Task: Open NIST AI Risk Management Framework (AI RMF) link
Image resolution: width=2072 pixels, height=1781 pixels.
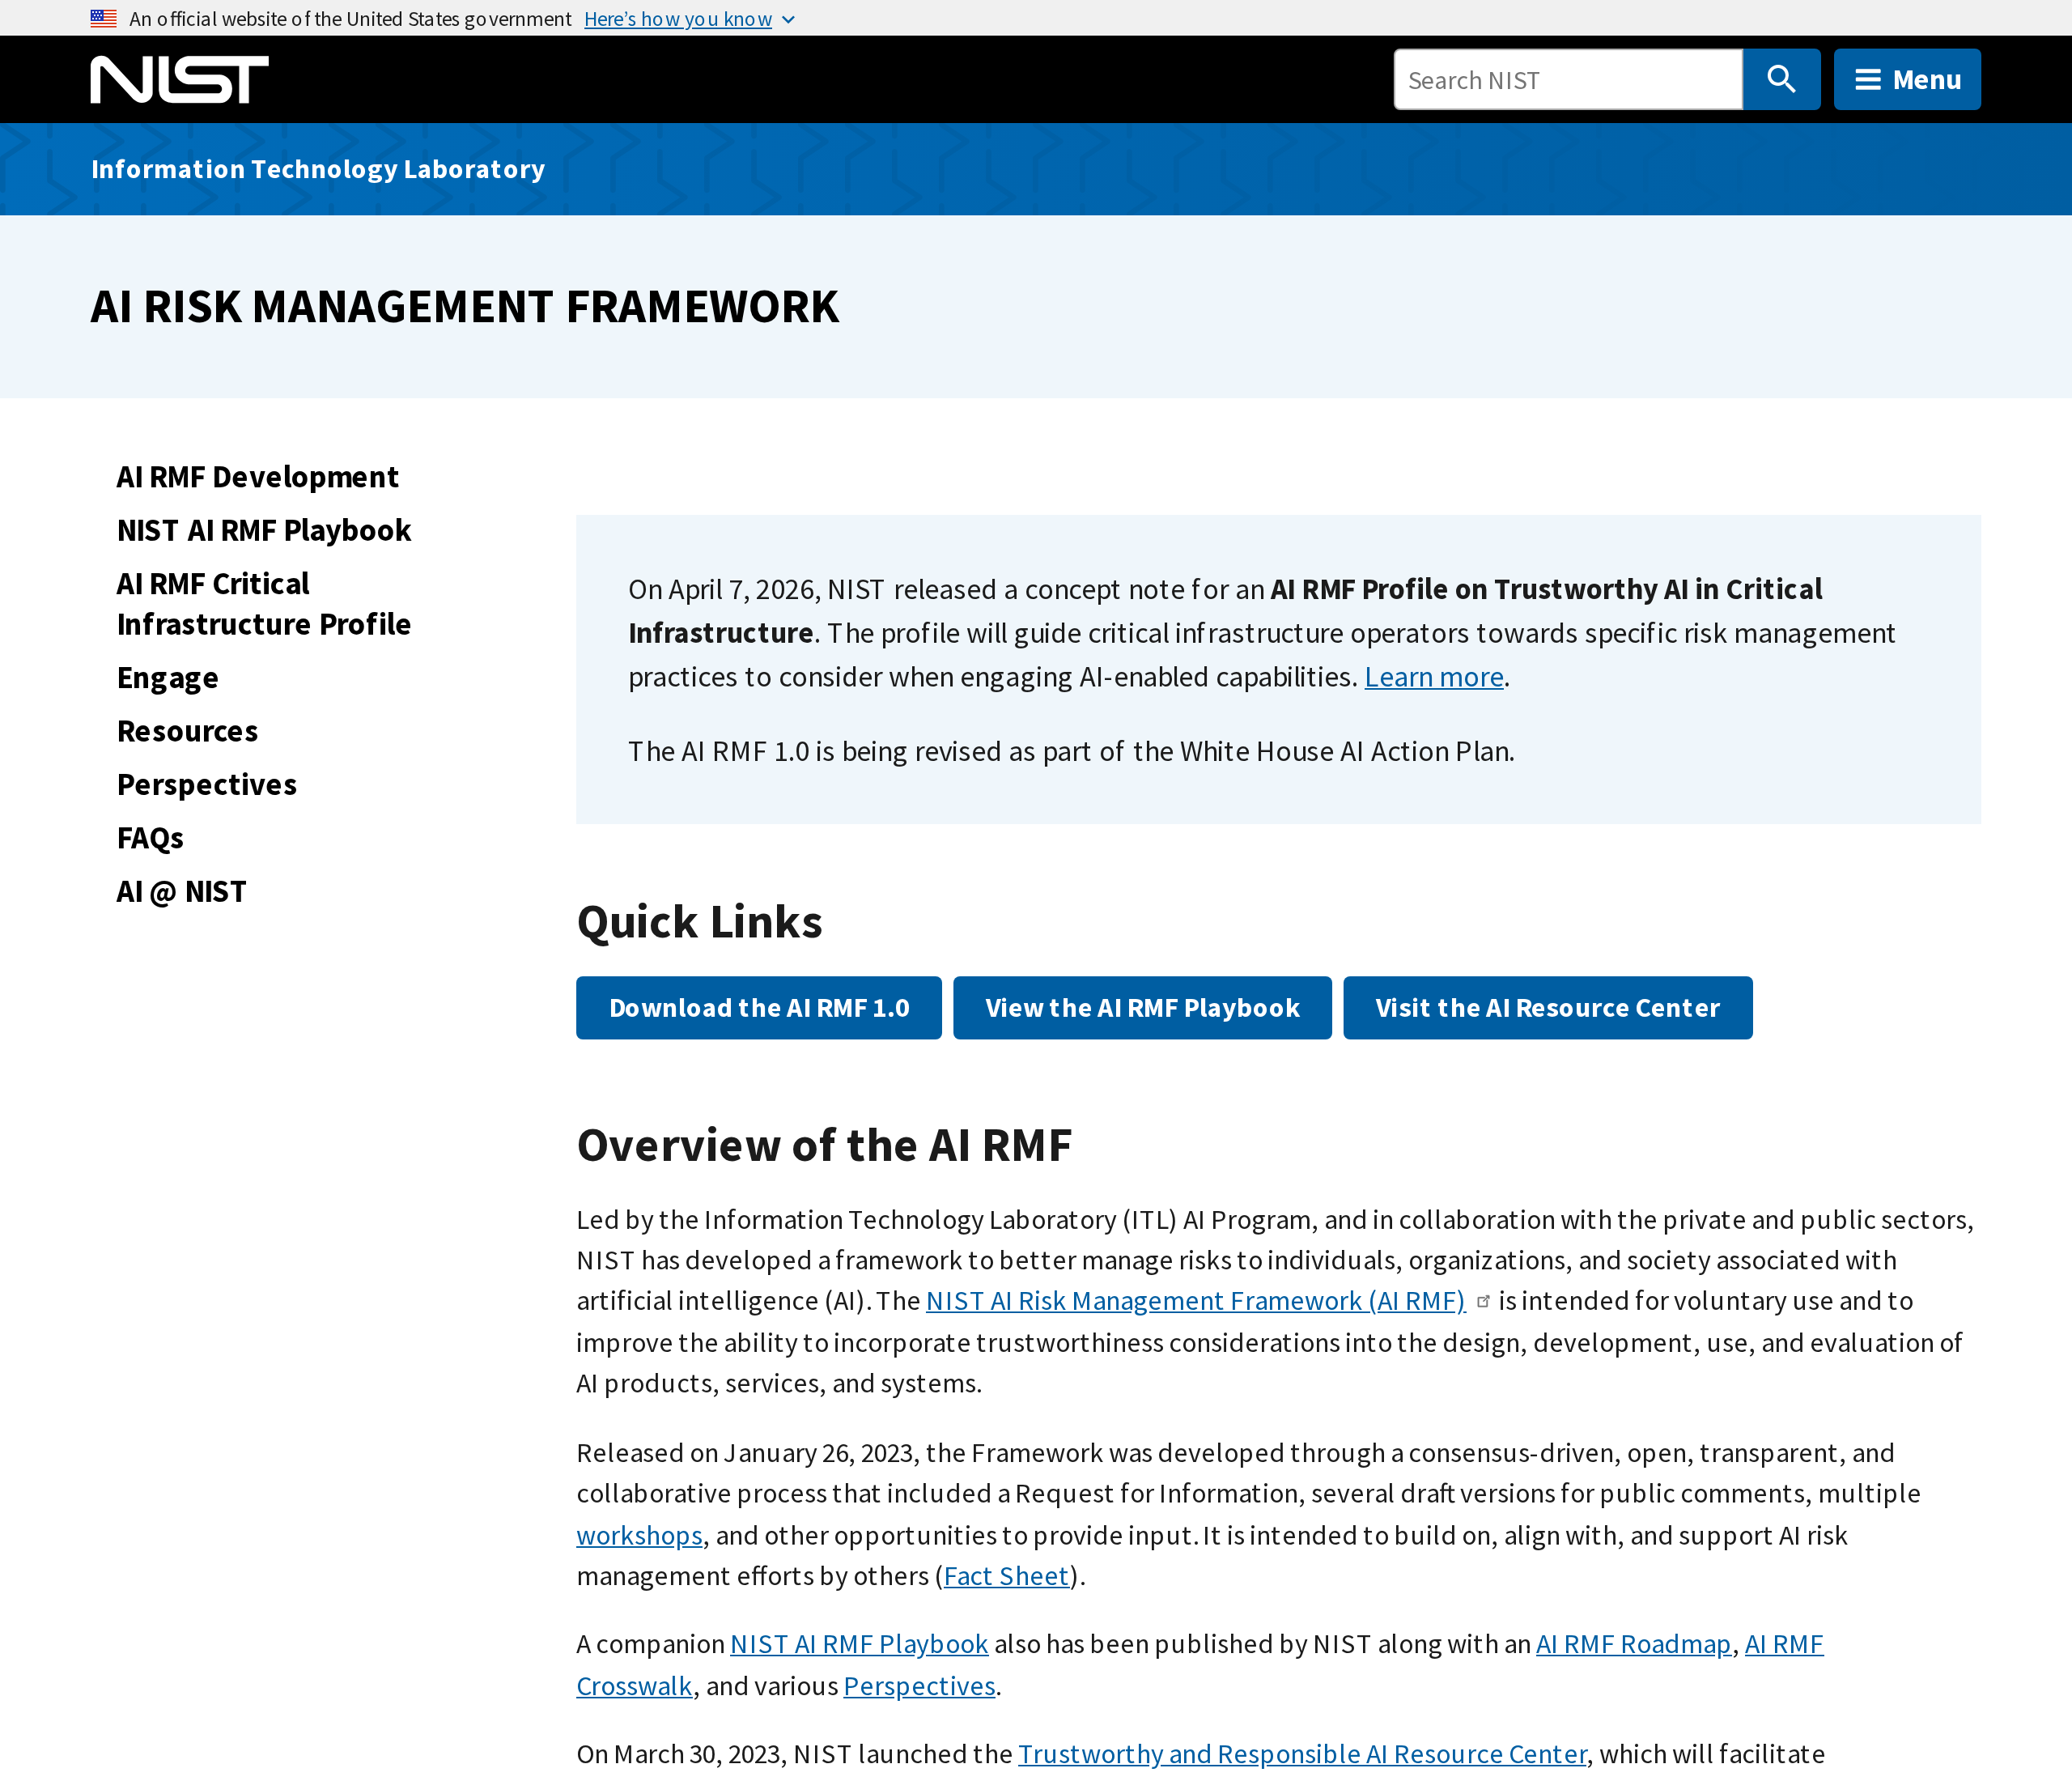Action: pyautogui.click(x=1196, y=1301)
